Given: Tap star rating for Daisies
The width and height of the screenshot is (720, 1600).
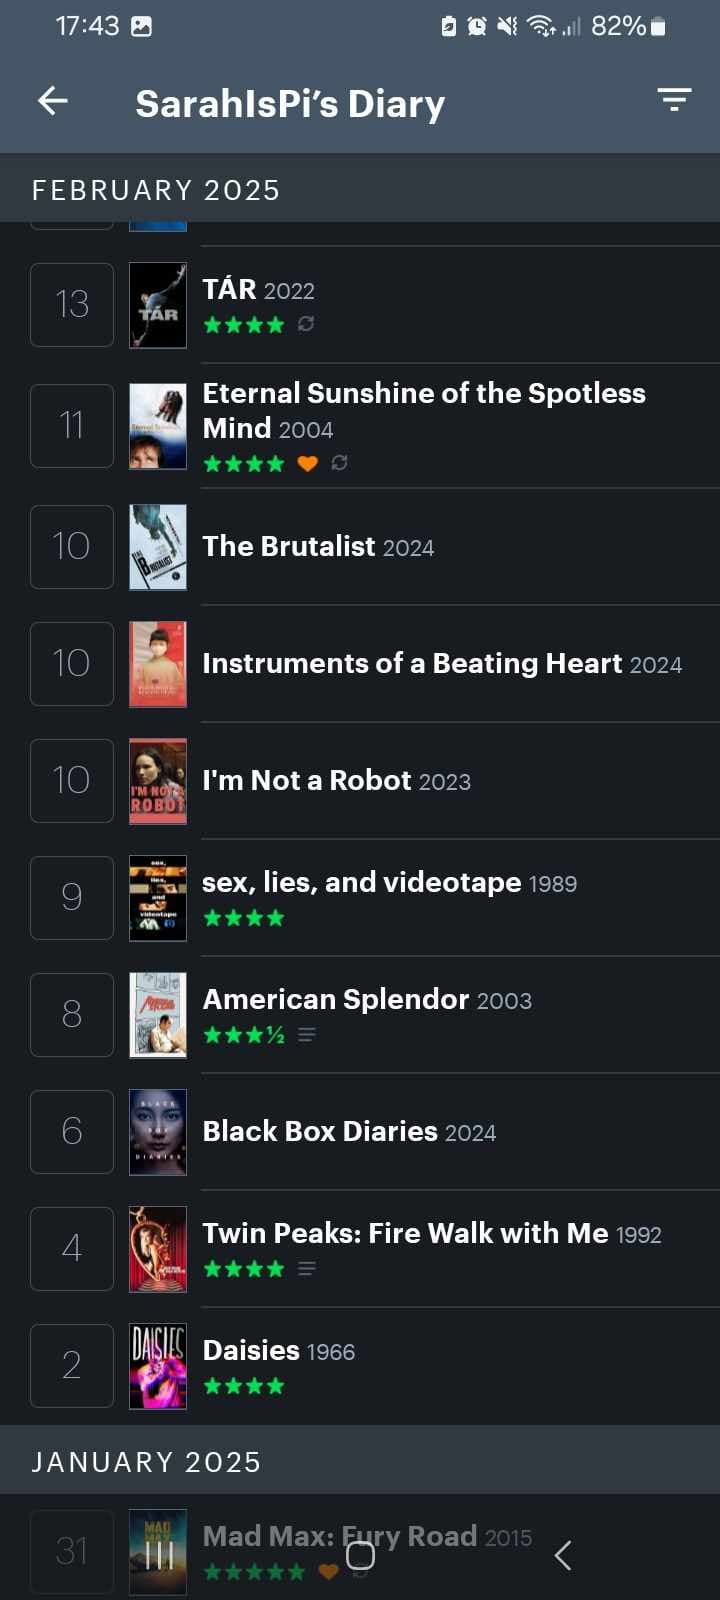Looking at the screenshot, I should pyautogui.click(x=244, y=1386).
